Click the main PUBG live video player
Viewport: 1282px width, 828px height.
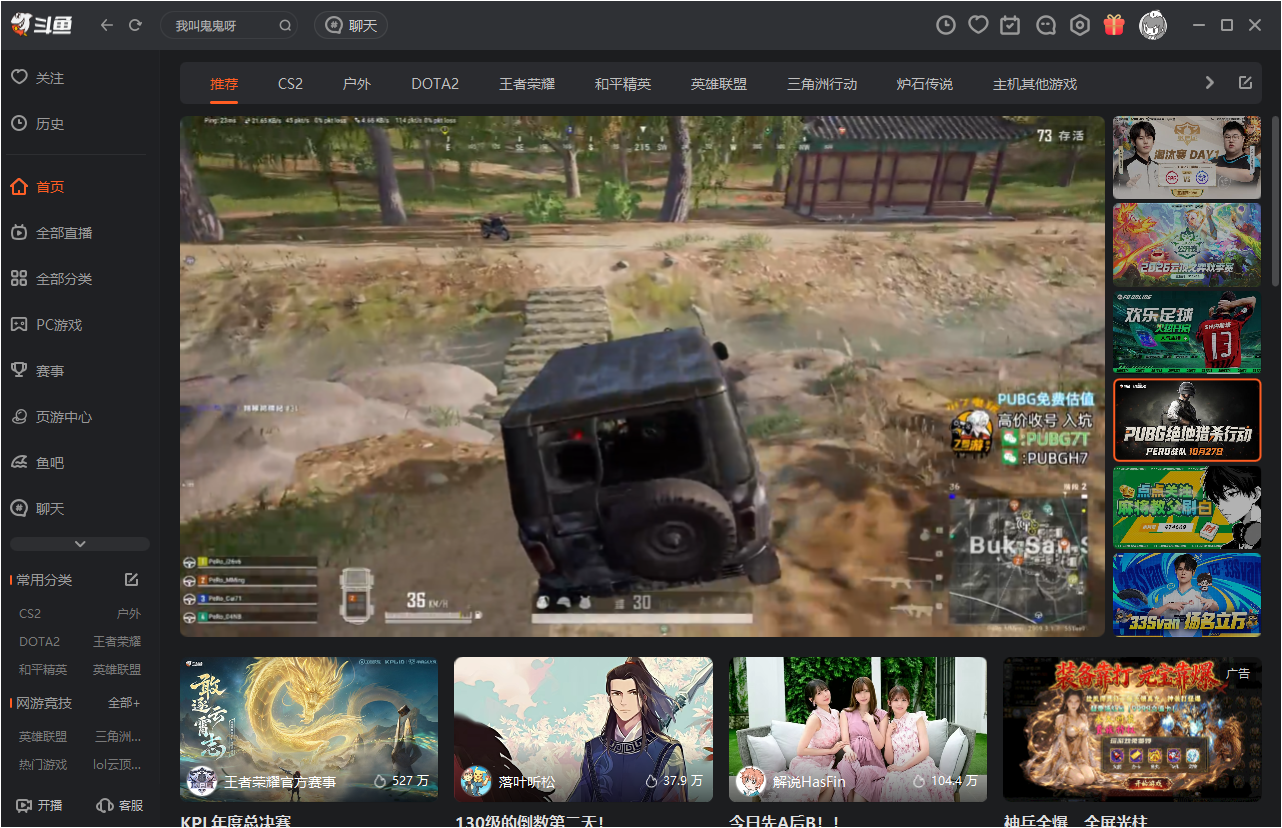[642, 376]
